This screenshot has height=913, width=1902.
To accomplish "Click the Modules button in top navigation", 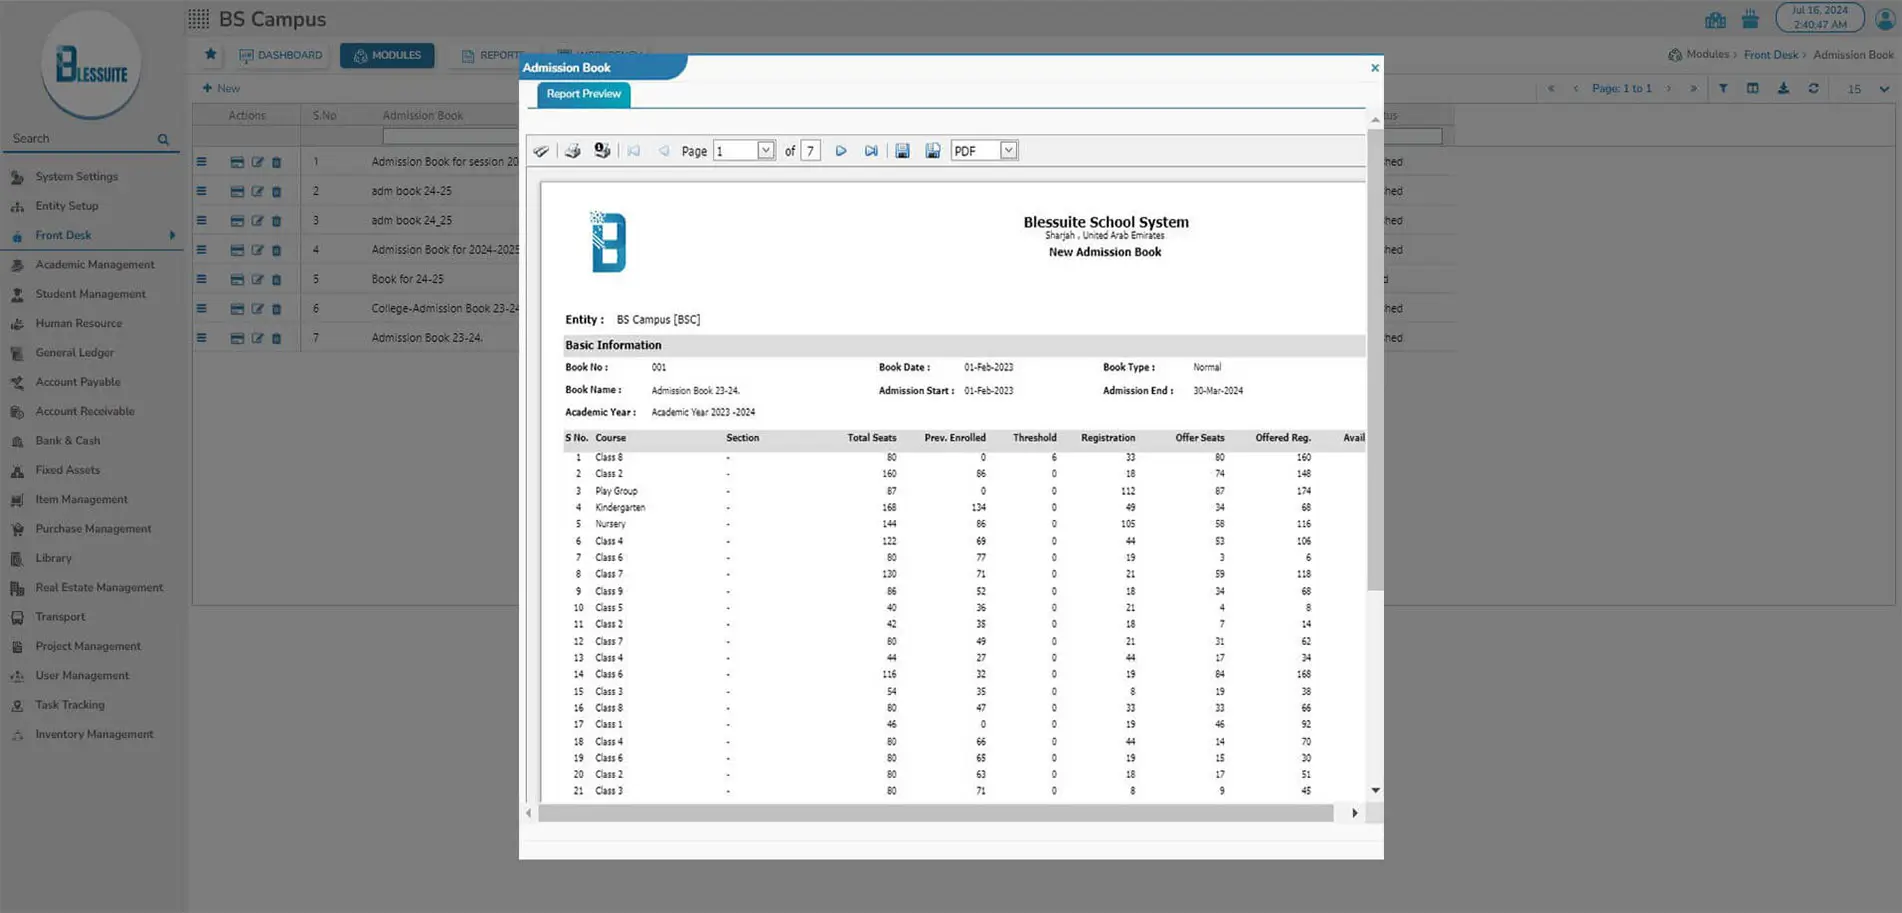I will (387, 55).
